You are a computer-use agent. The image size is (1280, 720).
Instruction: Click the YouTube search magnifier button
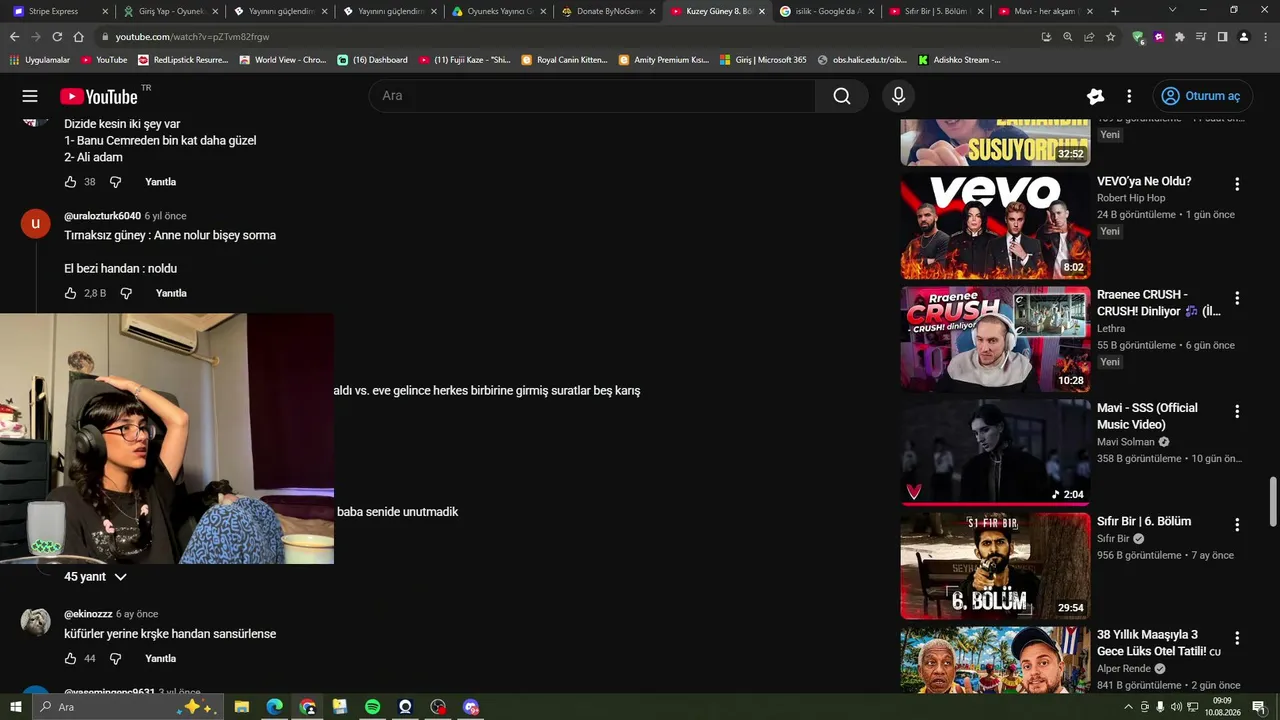coord(842,96)
